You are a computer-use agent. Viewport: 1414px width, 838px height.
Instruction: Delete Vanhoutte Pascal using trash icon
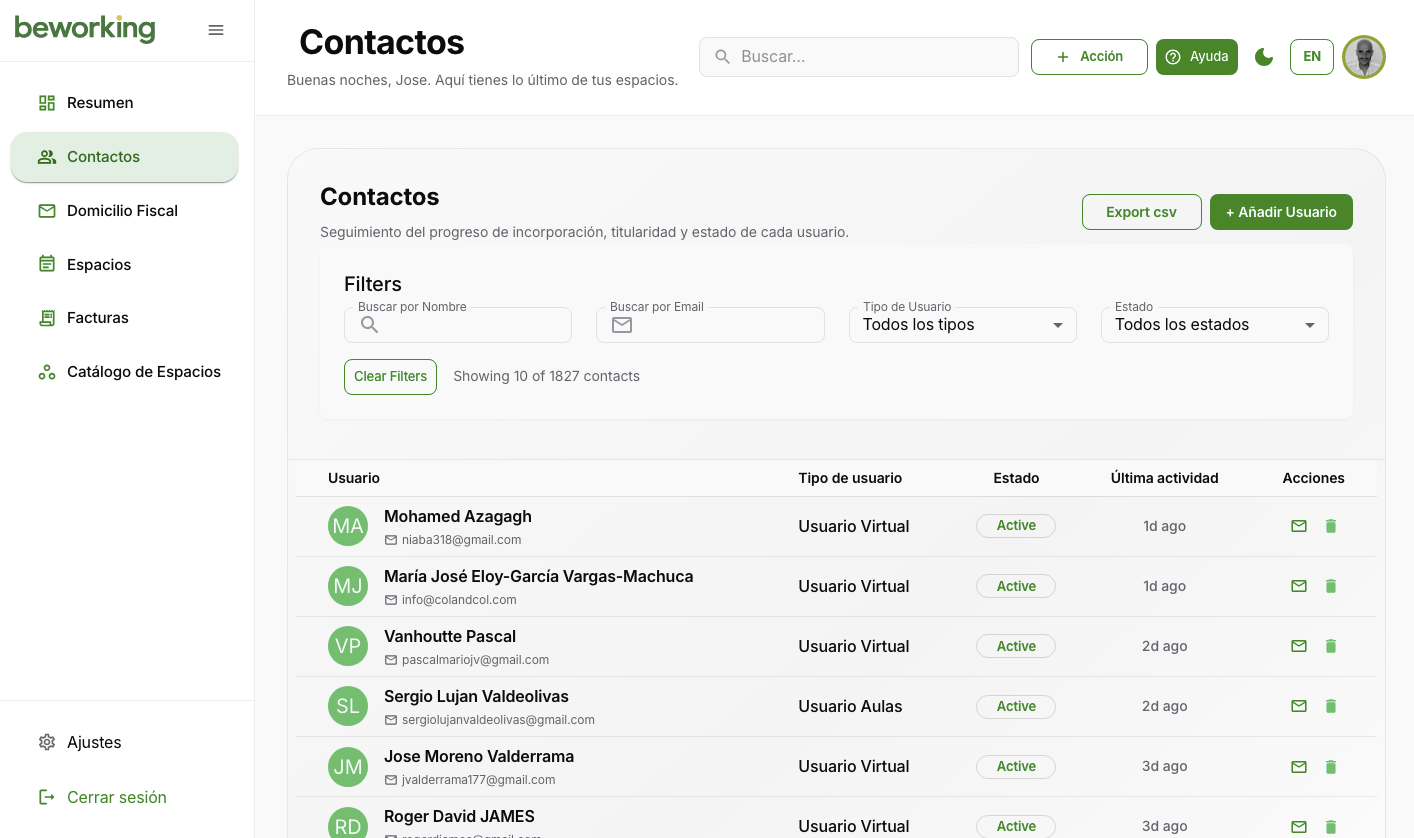click(1331, 646)
